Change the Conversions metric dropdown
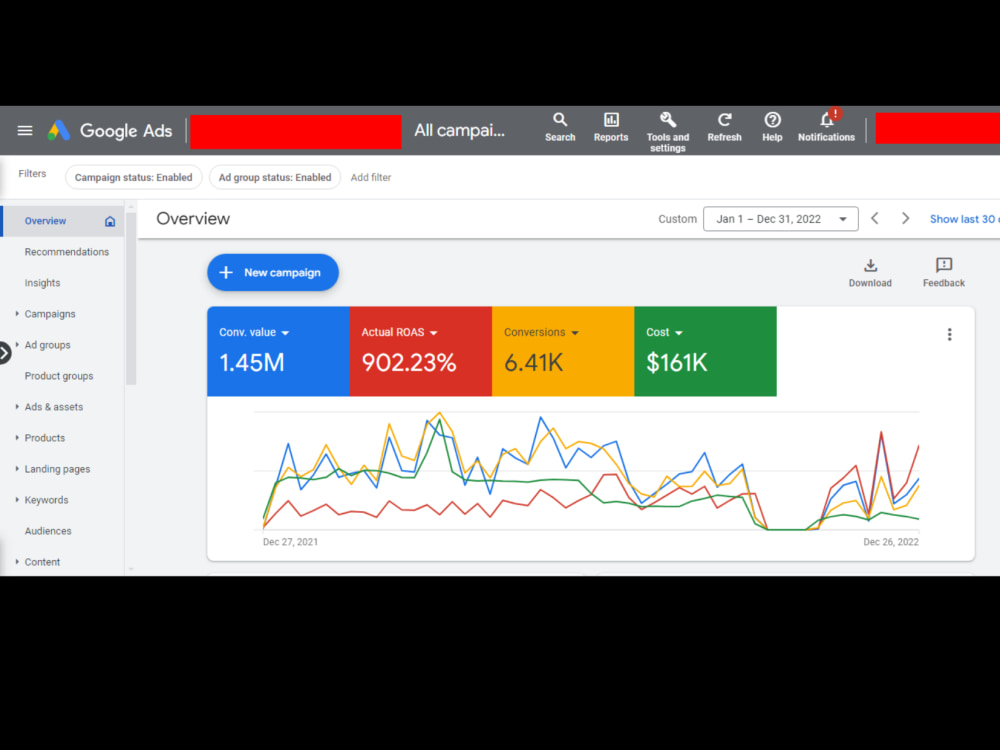The width and height of the screenshot is (1000, 750). pos(541,332)
